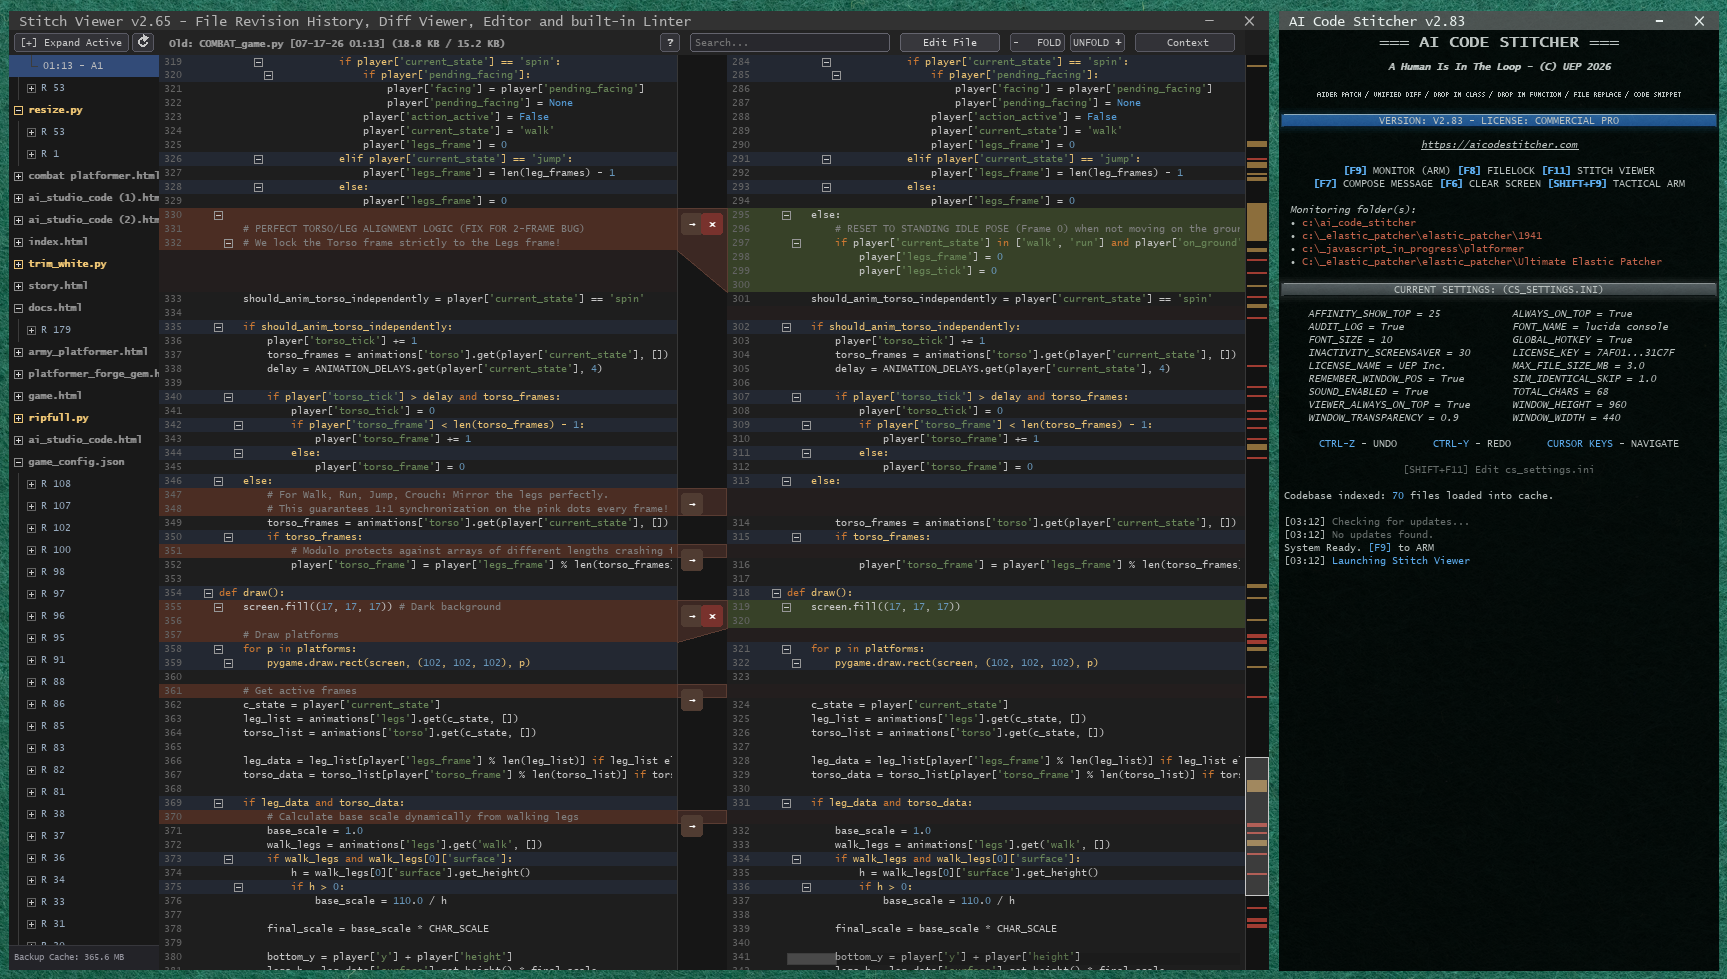Screen dimensions: 1727x979
Task: Click the c:\ai_code_stitcher monitored folder entry
Action: point(1358,223)
